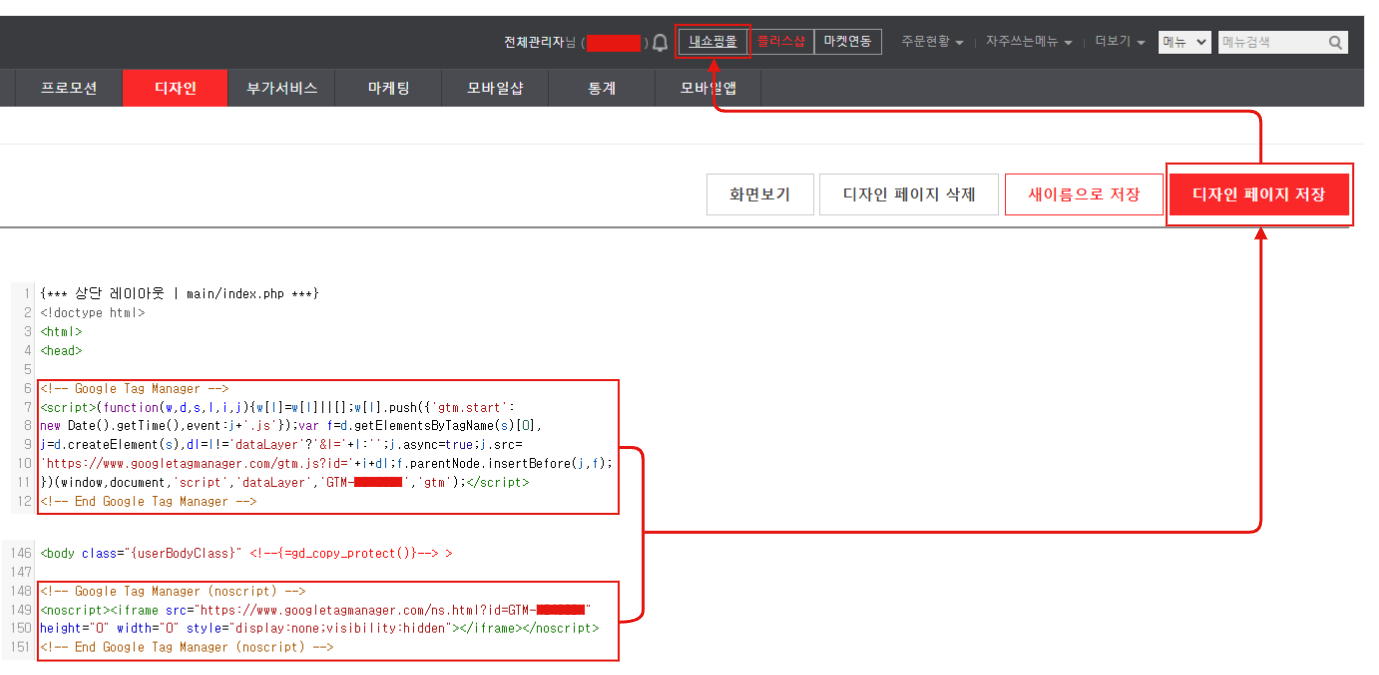Go to 마케팅 tab
Image resolution: width=1379 pixels, height=675 pixels.
[x=388, y=88]
